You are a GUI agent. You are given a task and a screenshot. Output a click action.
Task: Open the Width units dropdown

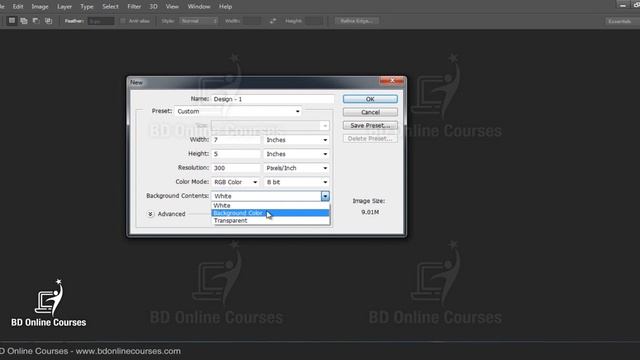click(296, 140)
